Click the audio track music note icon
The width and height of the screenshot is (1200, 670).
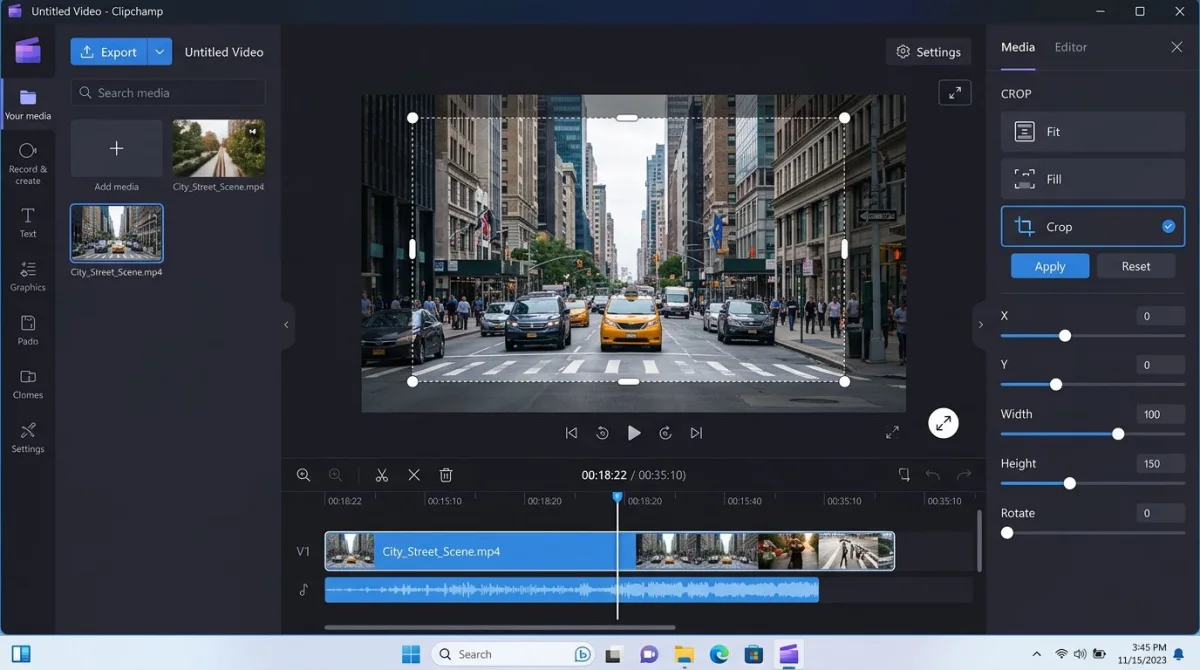(304, 590)
